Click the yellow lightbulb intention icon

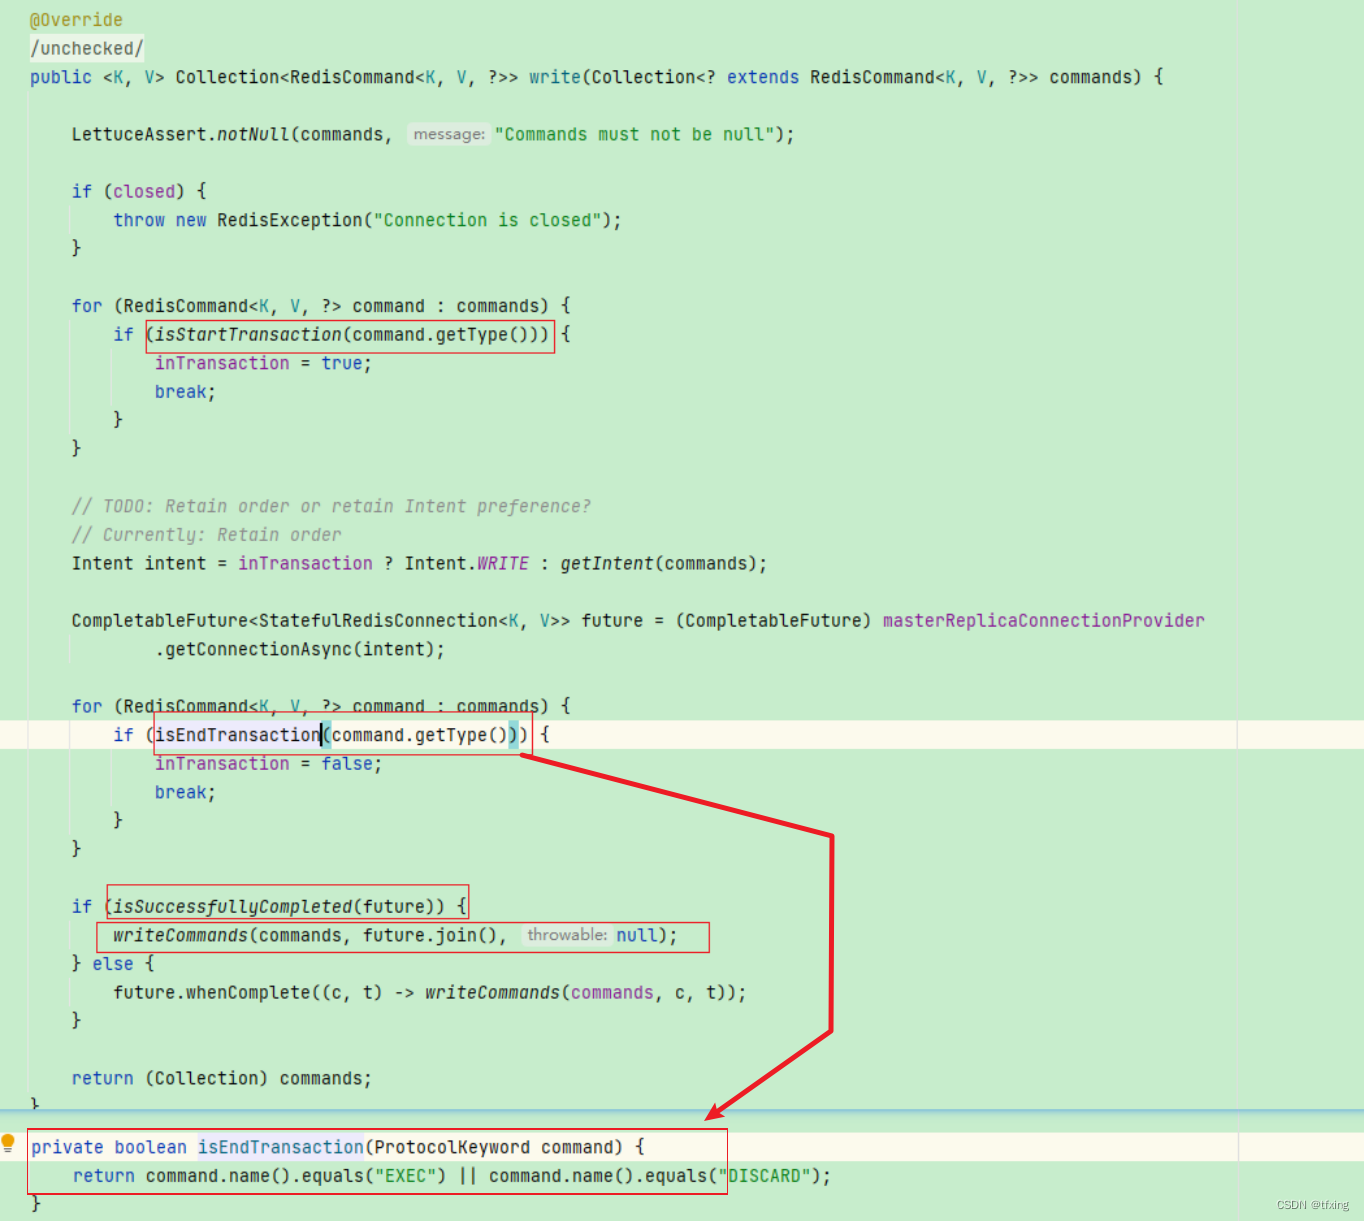coord(8,1144)
